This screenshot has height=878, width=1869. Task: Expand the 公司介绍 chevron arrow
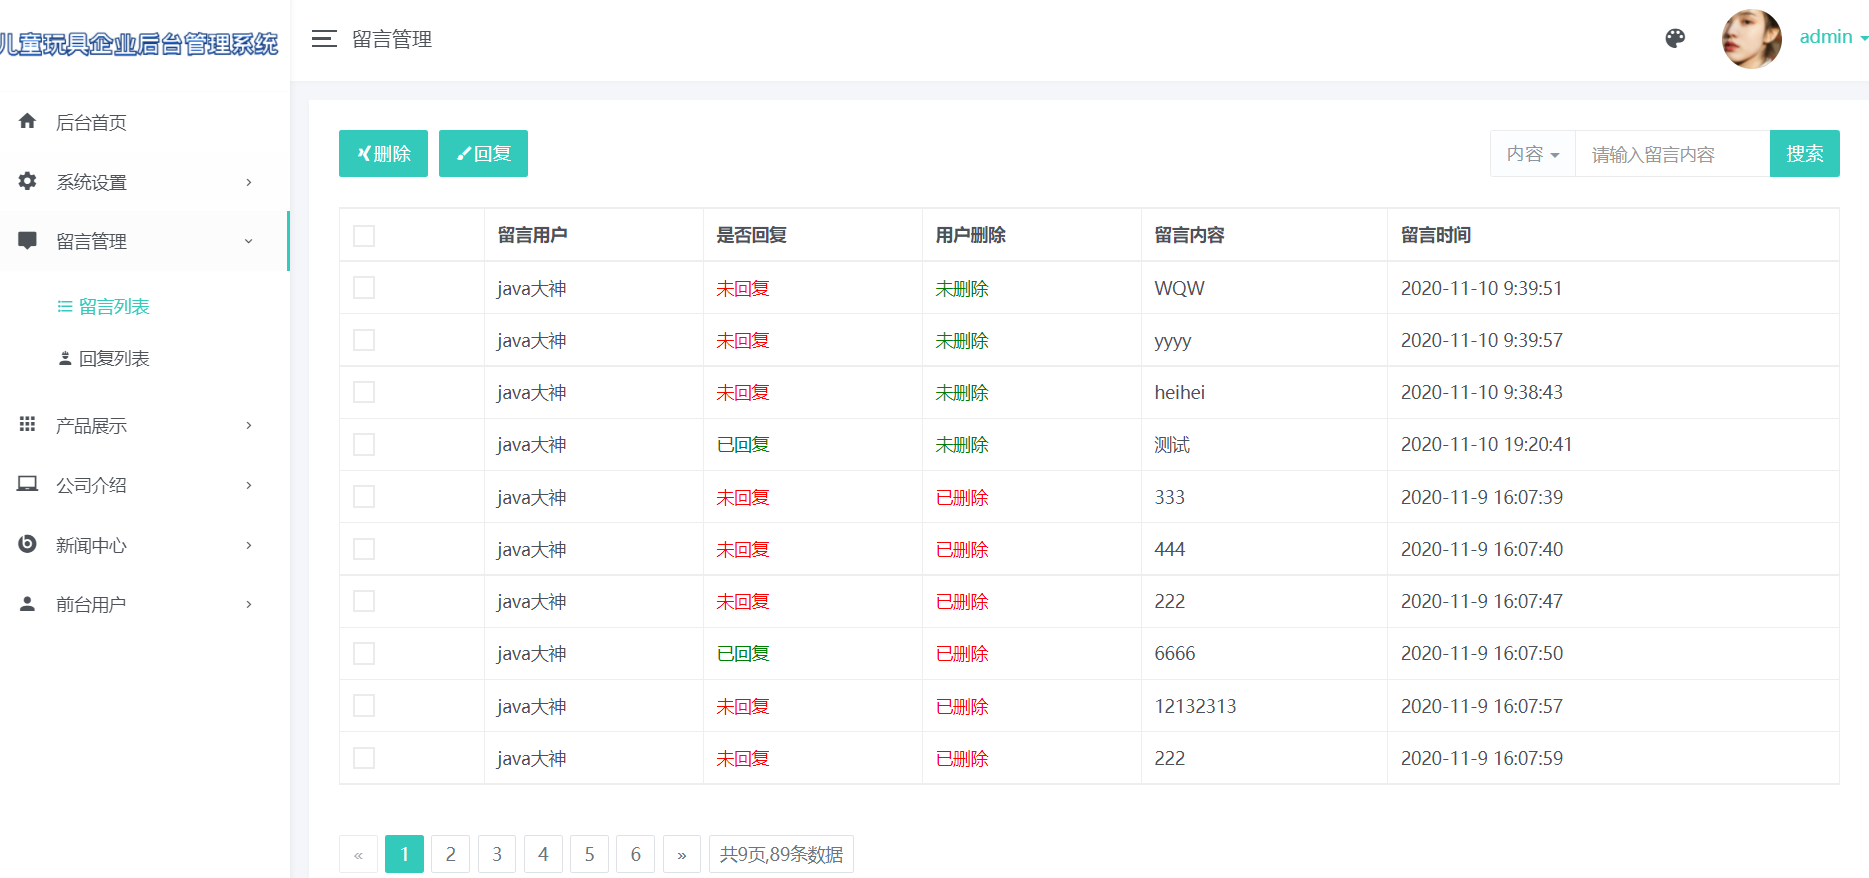[249, 485]
